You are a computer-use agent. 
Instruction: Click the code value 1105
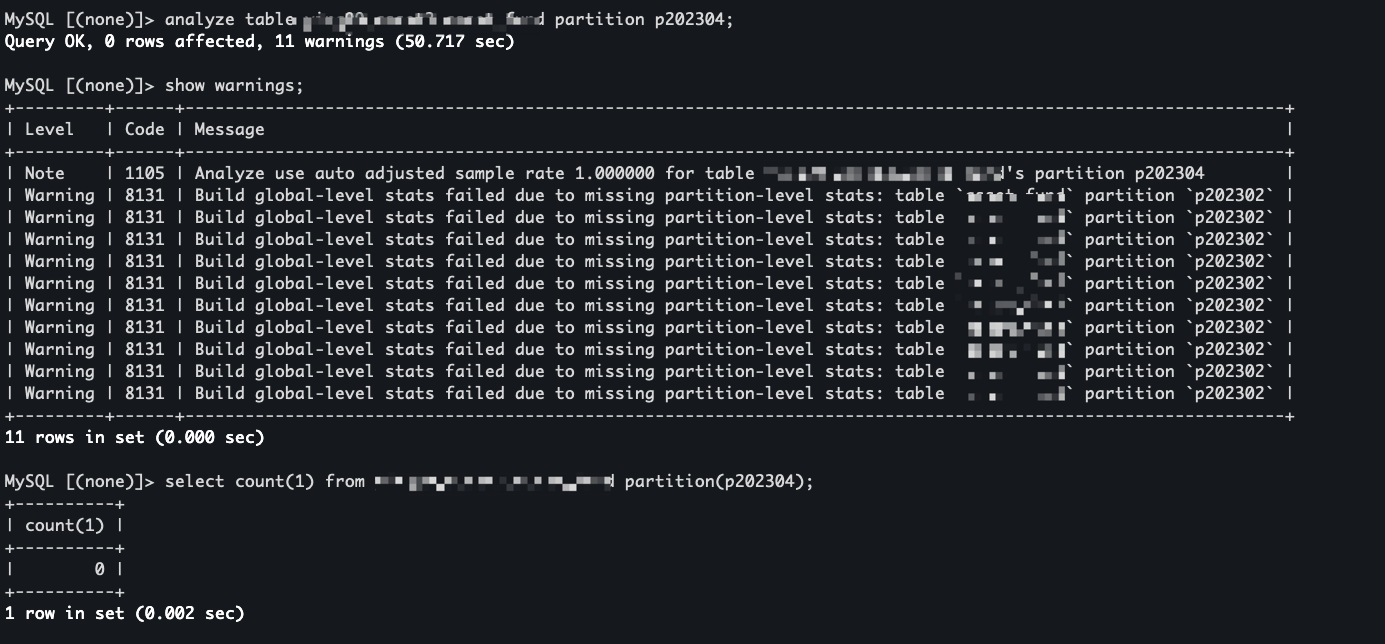point(144,173)
